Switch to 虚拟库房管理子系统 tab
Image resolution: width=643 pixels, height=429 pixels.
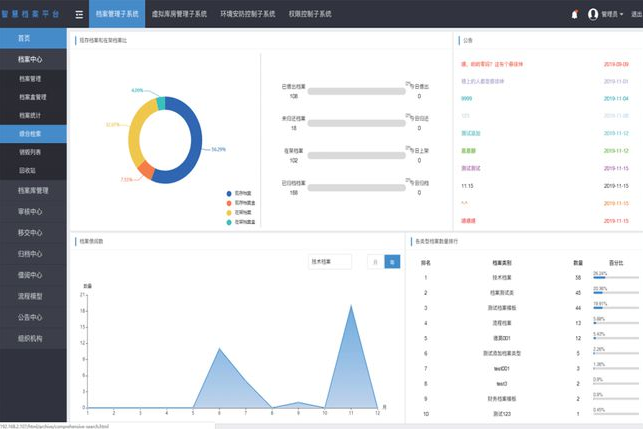(x=179, y=15)
